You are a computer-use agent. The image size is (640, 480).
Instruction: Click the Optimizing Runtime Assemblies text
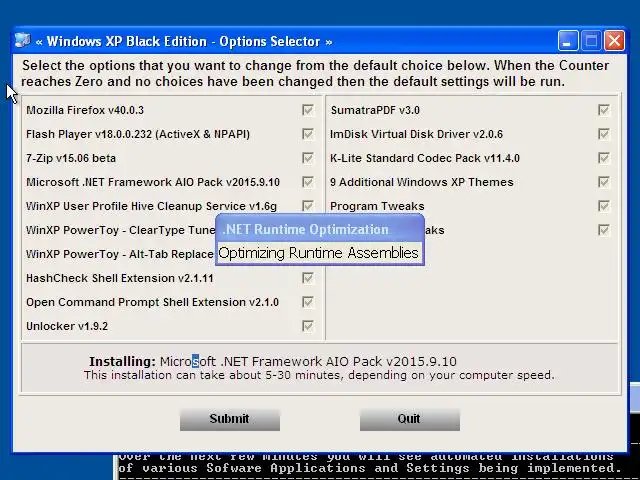click(318, 253)
